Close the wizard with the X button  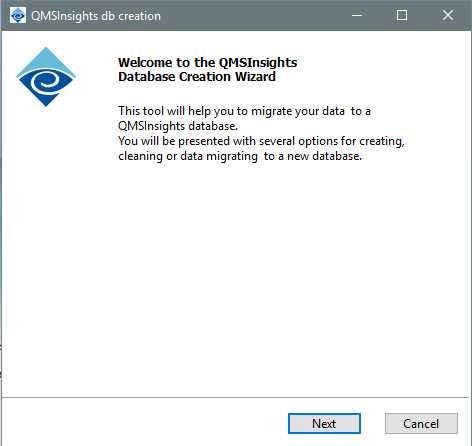coord(448,15)
